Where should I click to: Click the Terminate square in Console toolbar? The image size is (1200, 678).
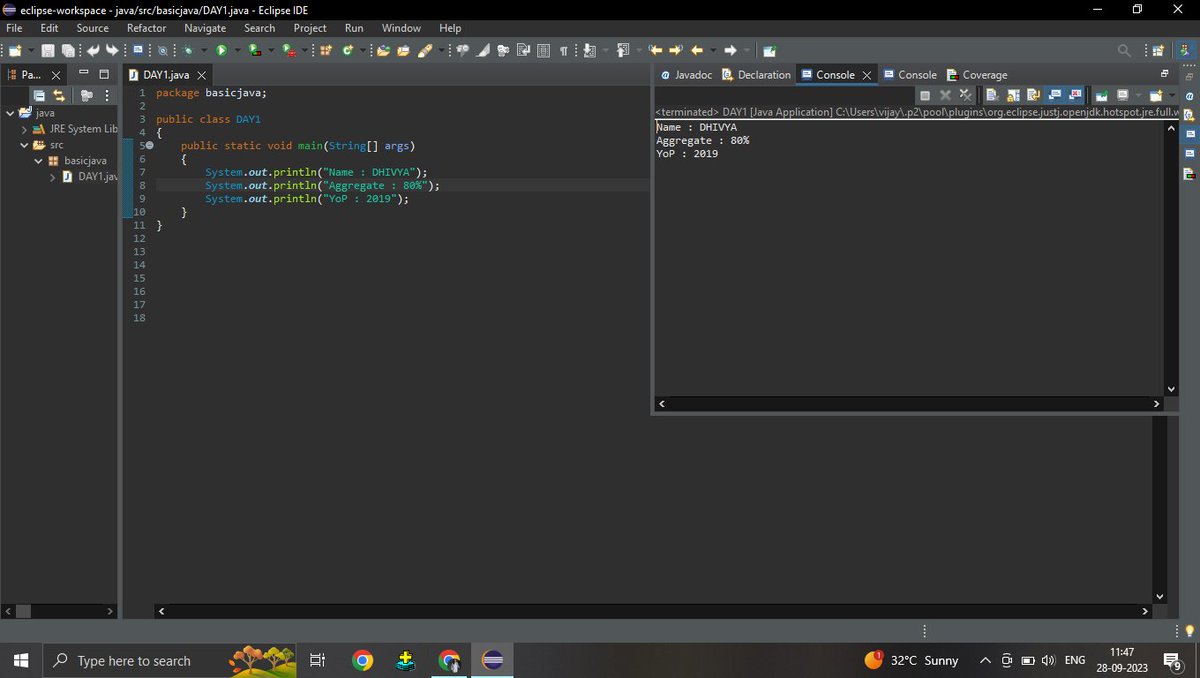coord(925,95)
